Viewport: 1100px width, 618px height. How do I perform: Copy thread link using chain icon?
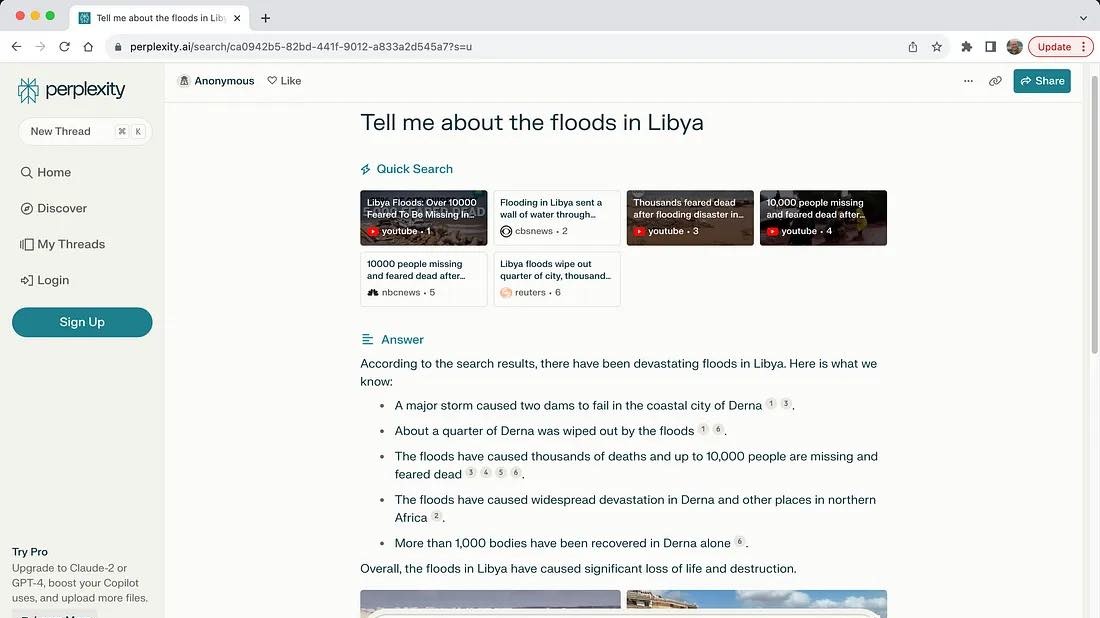[x=995, y=81]
